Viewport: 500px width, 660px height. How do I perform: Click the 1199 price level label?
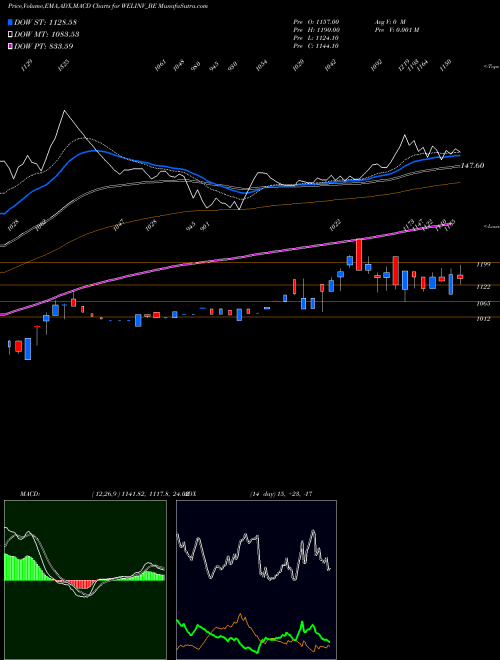484,264
